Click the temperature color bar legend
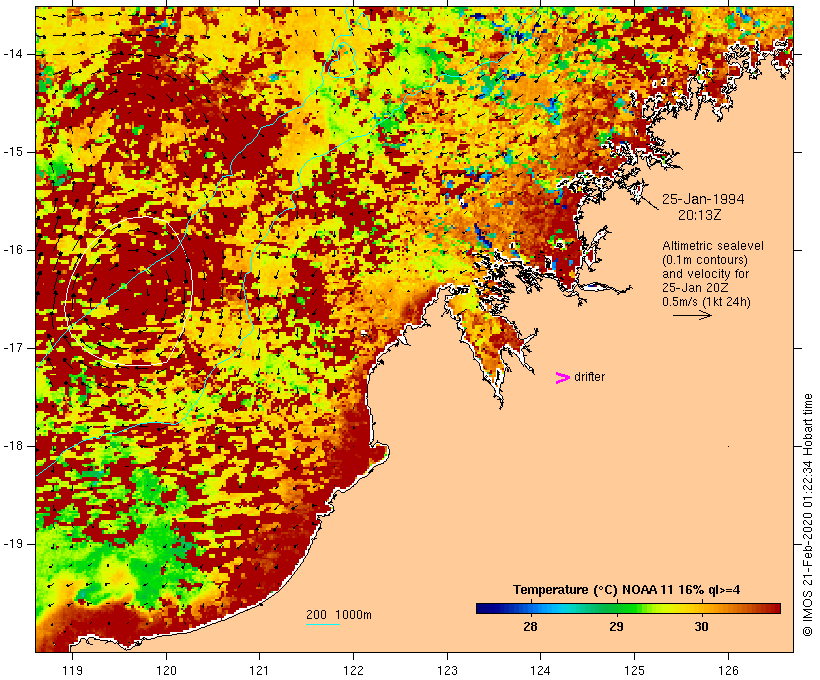 [x=628, y=608]
